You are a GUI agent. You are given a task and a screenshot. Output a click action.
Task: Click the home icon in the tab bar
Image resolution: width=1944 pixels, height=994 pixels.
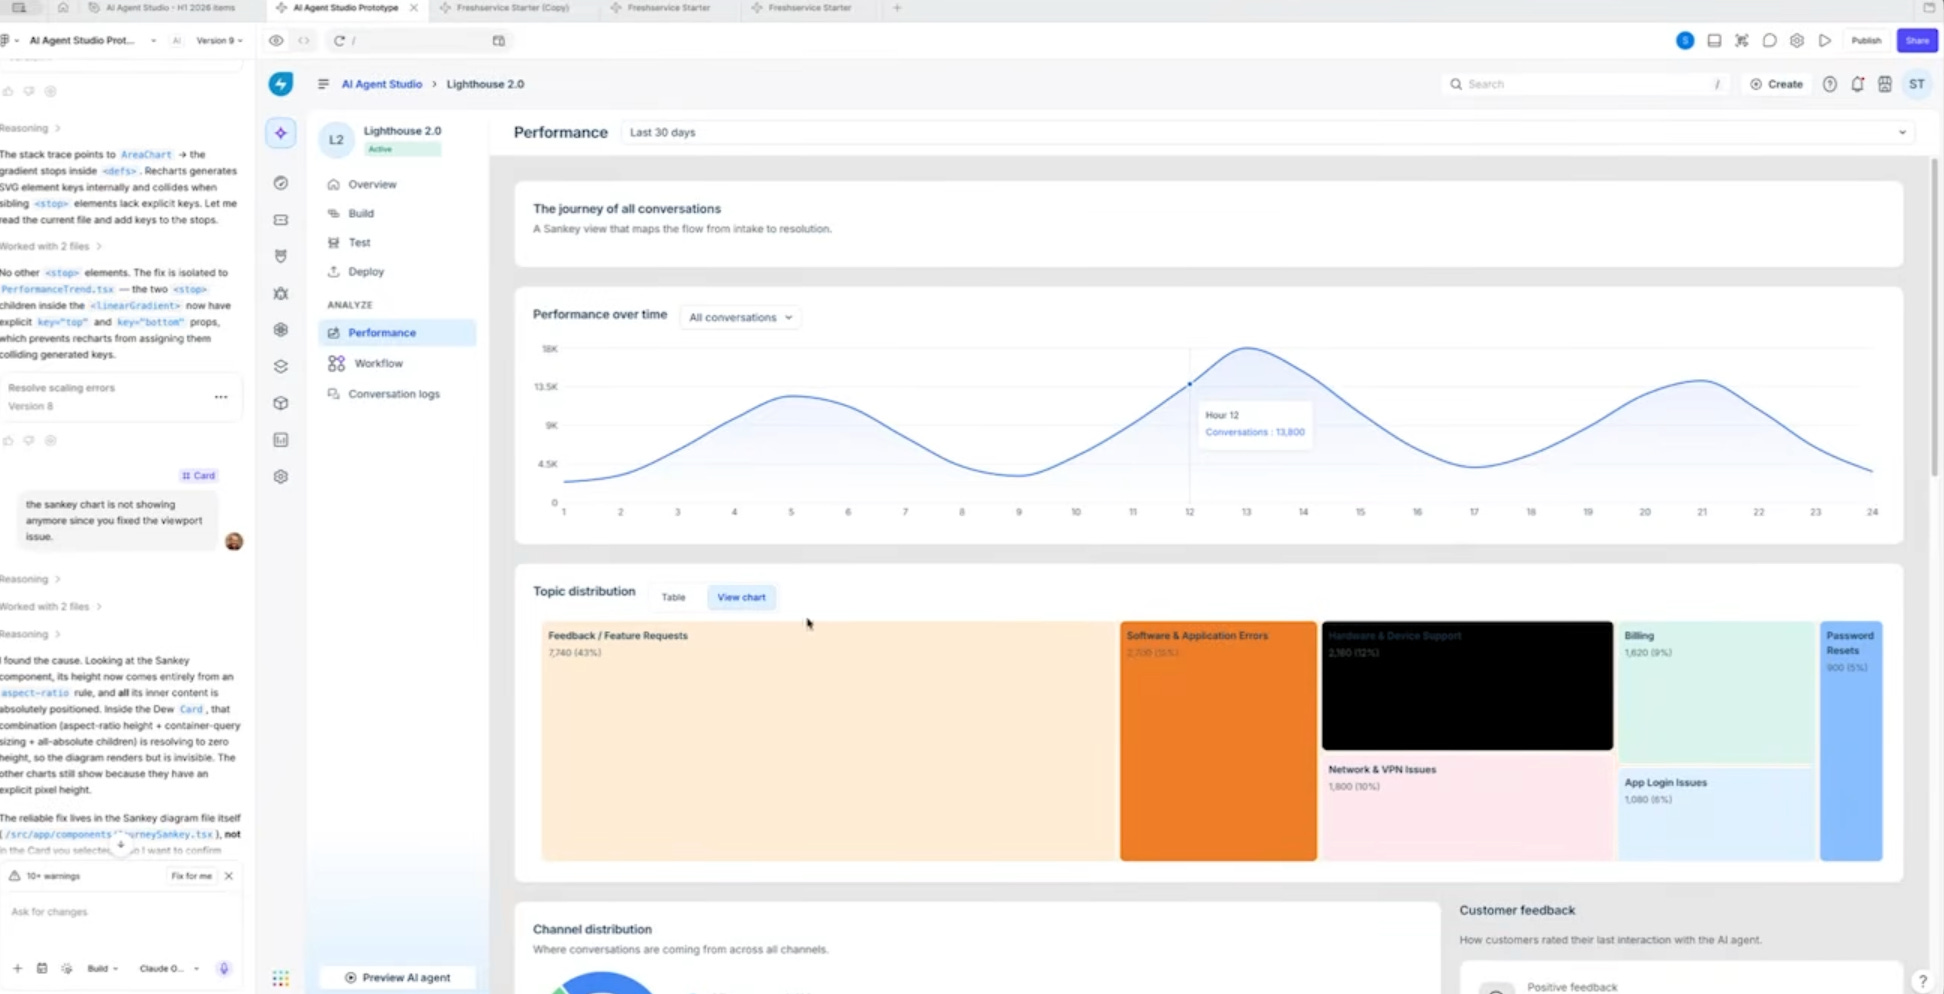click(63, 7)
